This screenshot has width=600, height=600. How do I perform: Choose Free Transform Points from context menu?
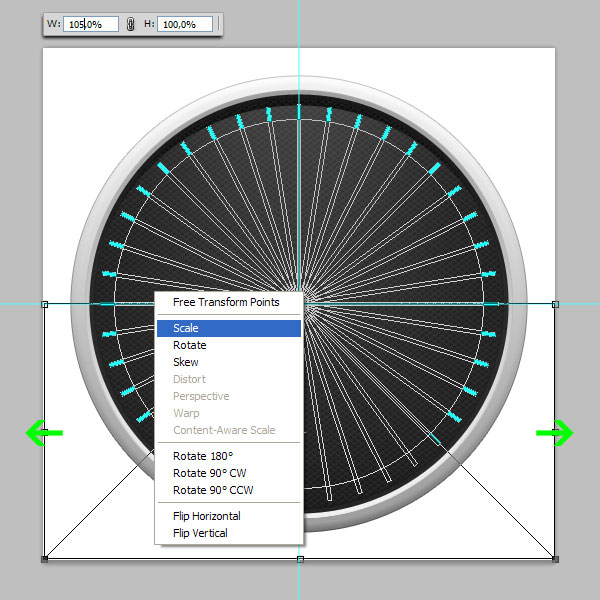click(229, 302)
